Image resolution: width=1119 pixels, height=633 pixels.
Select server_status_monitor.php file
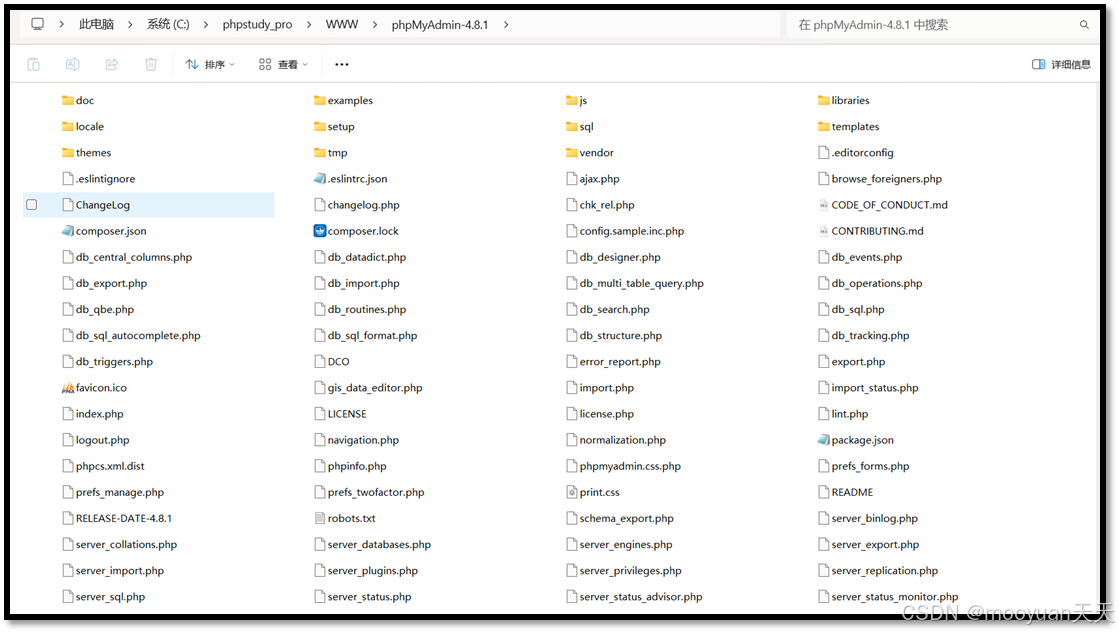888,597
